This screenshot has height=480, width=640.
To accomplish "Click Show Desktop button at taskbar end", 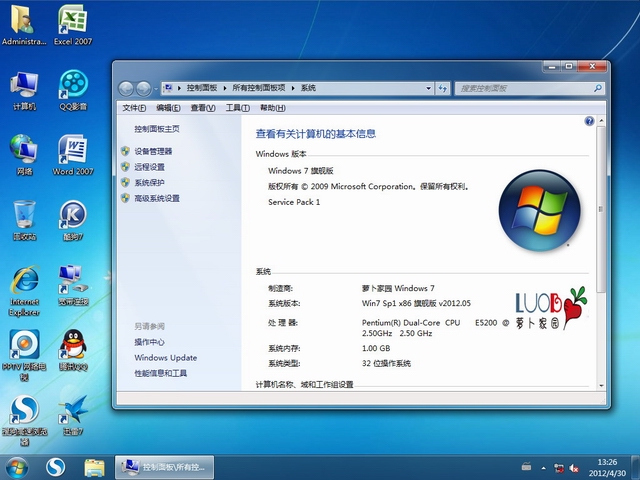I will coord(636,468).
